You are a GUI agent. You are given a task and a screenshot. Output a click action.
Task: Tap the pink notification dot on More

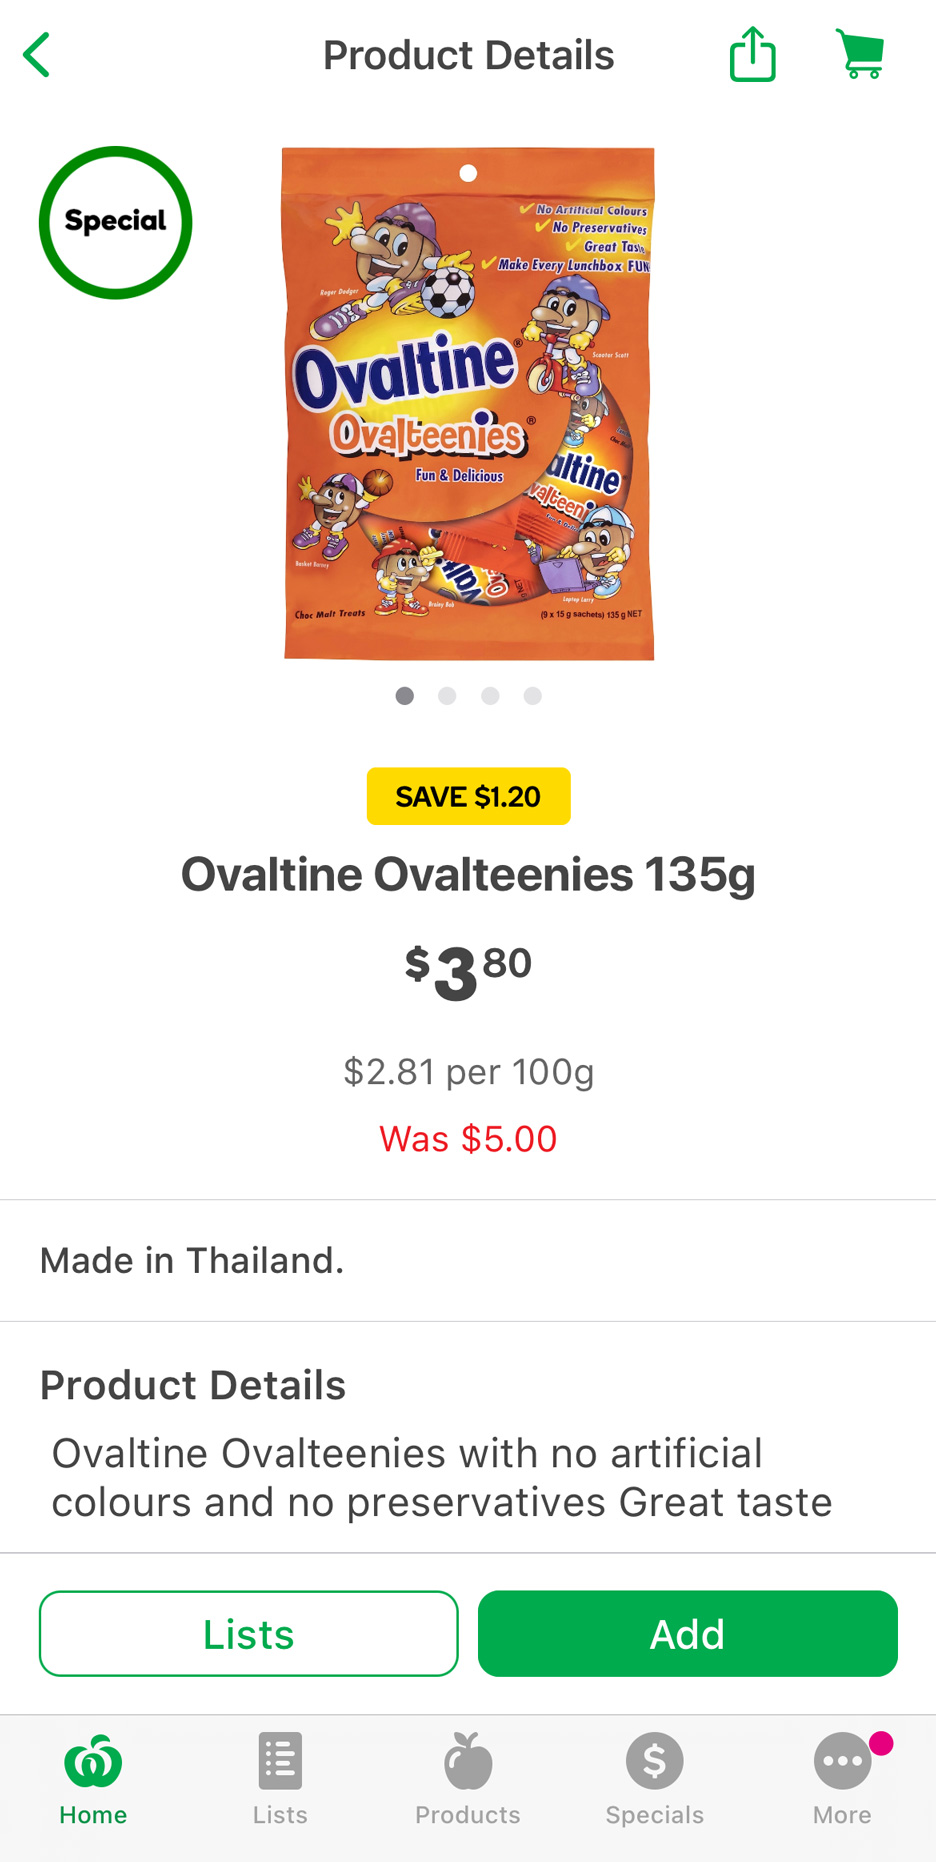coord(881,1744)
